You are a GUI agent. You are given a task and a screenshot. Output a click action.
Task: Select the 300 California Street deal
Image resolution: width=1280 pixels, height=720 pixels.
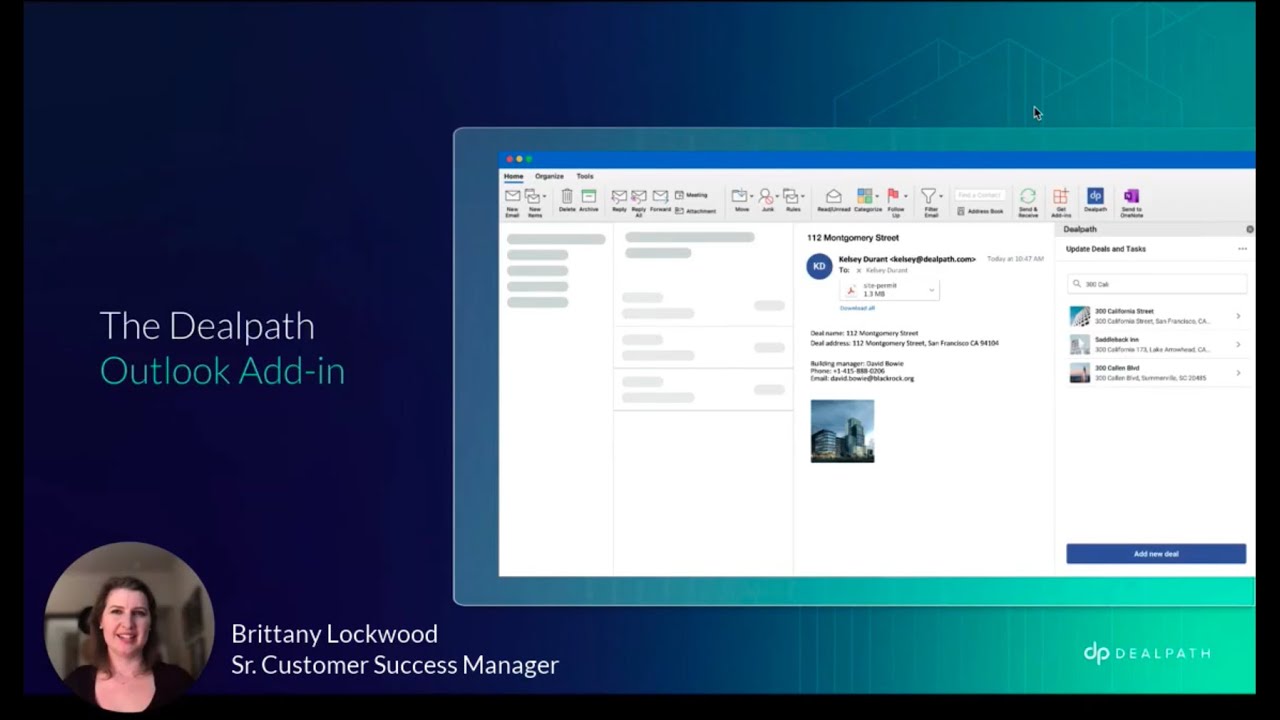1156,316
